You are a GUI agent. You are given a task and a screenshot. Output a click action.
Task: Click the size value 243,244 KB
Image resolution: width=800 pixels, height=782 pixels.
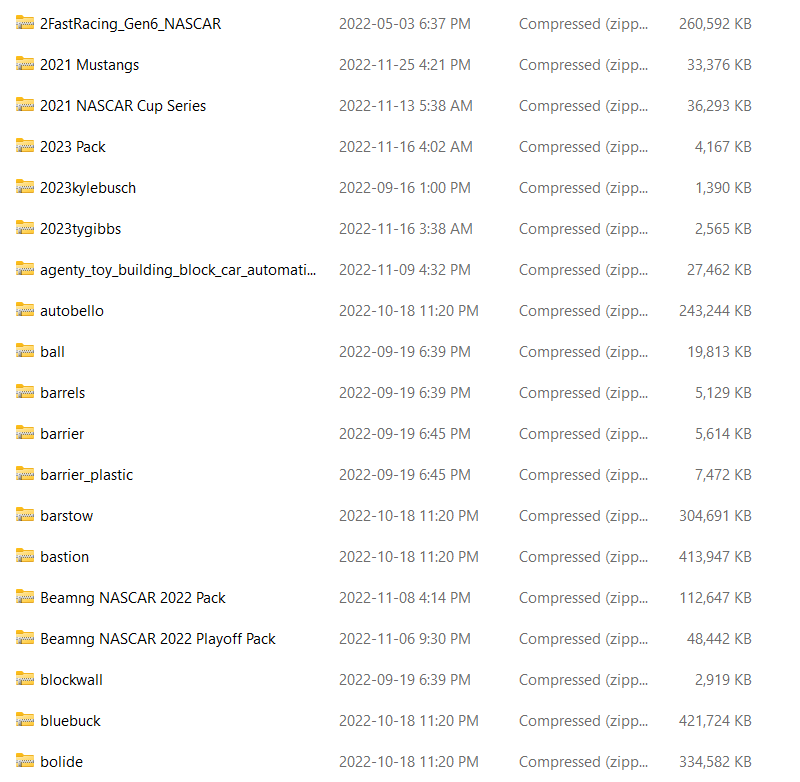point(715,311)
